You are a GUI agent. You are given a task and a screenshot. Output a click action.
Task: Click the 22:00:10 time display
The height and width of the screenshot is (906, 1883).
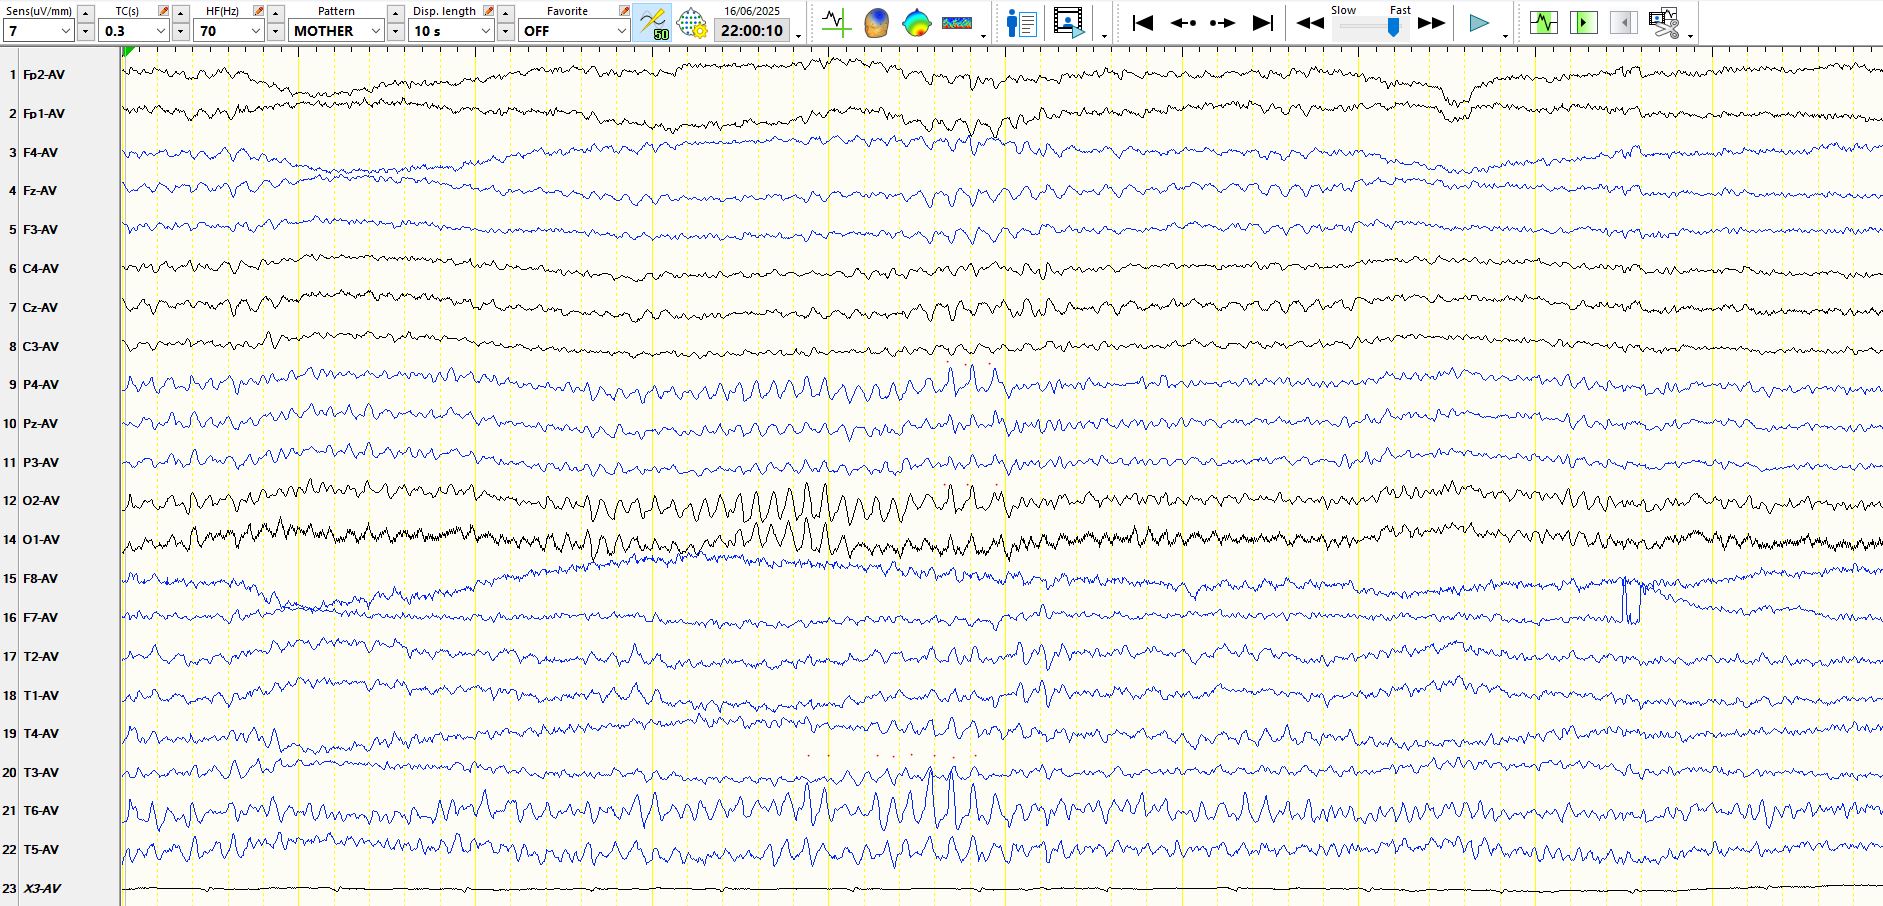click(x=752, y=31)
